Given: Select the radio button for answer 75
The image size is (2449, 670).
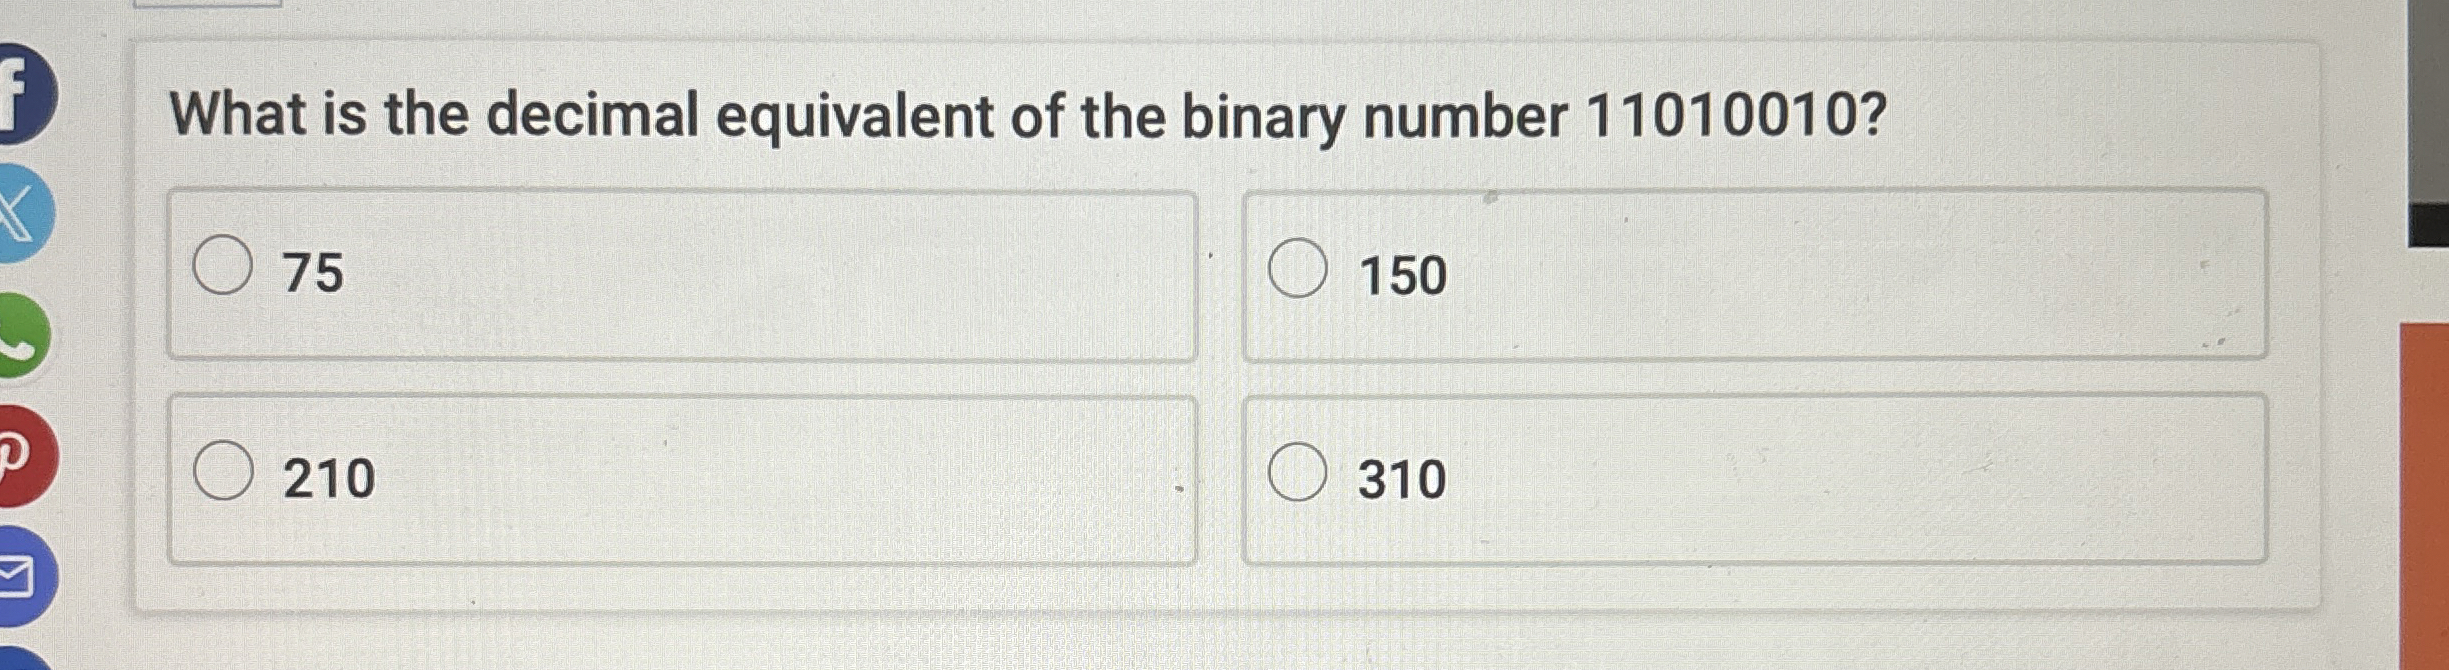Looking at the screenshot, I should coord(224,266).
